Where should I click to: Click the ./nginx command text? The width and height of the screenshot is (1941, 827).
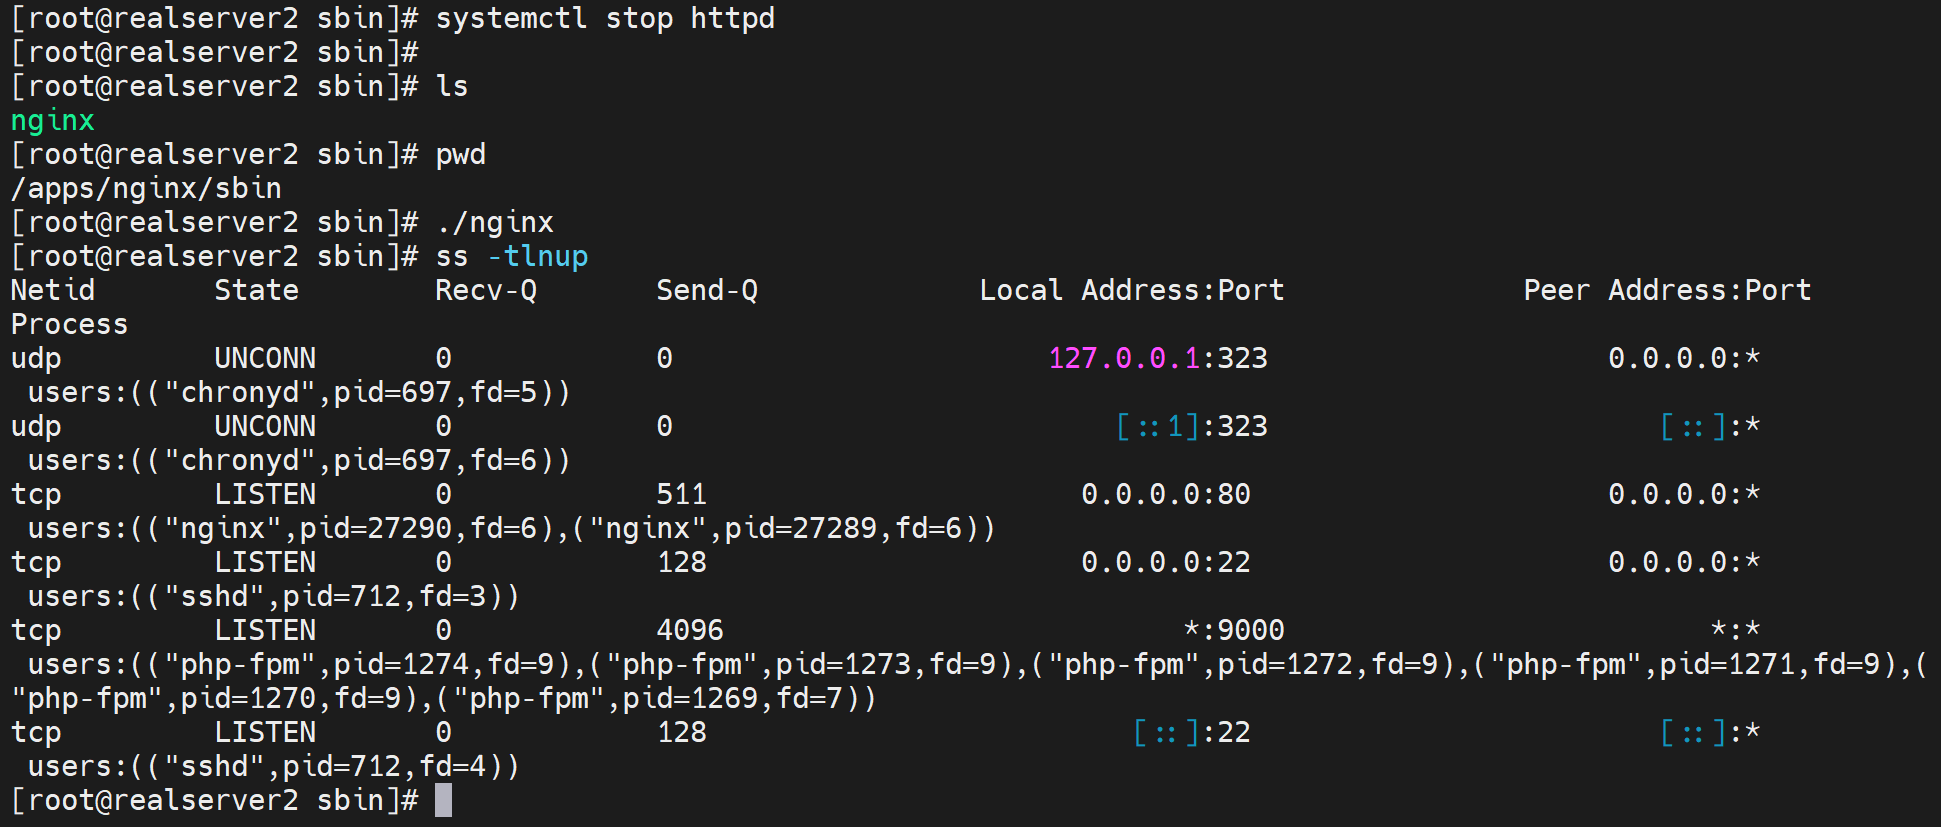click(x=495, y=223)
